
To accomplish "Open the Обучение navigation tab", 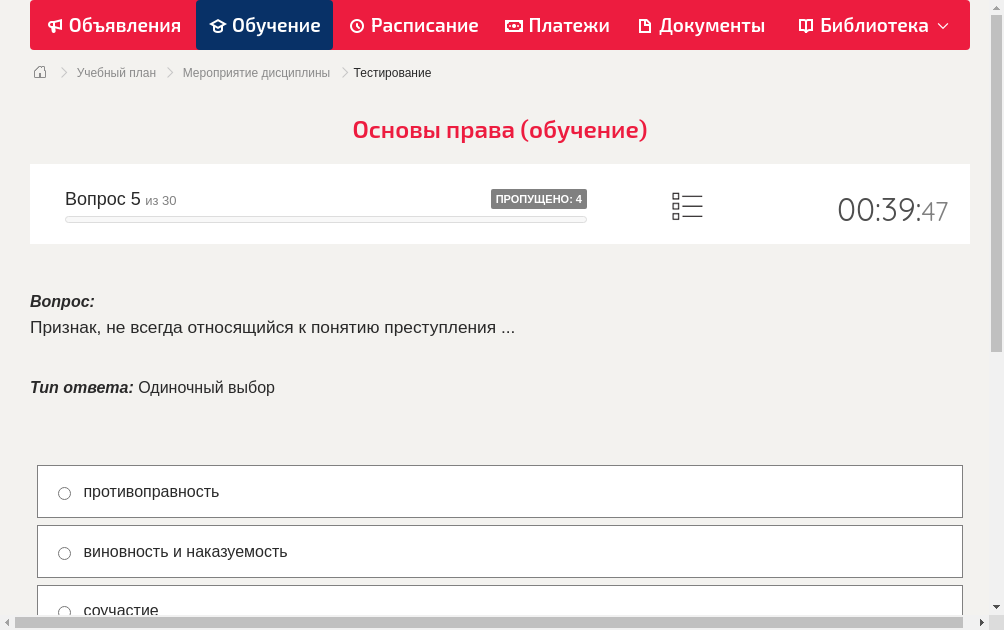I will (x=264, y=25).
